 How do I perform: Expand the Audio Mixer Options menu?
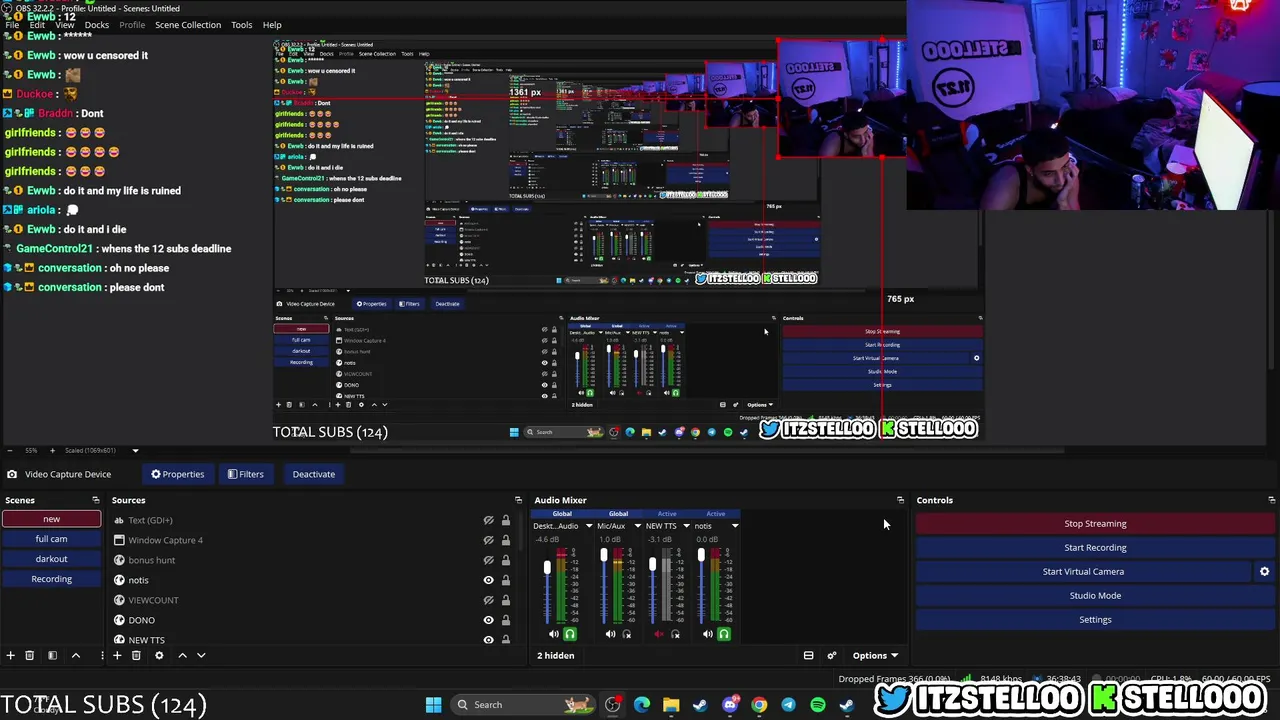(875, 655)
